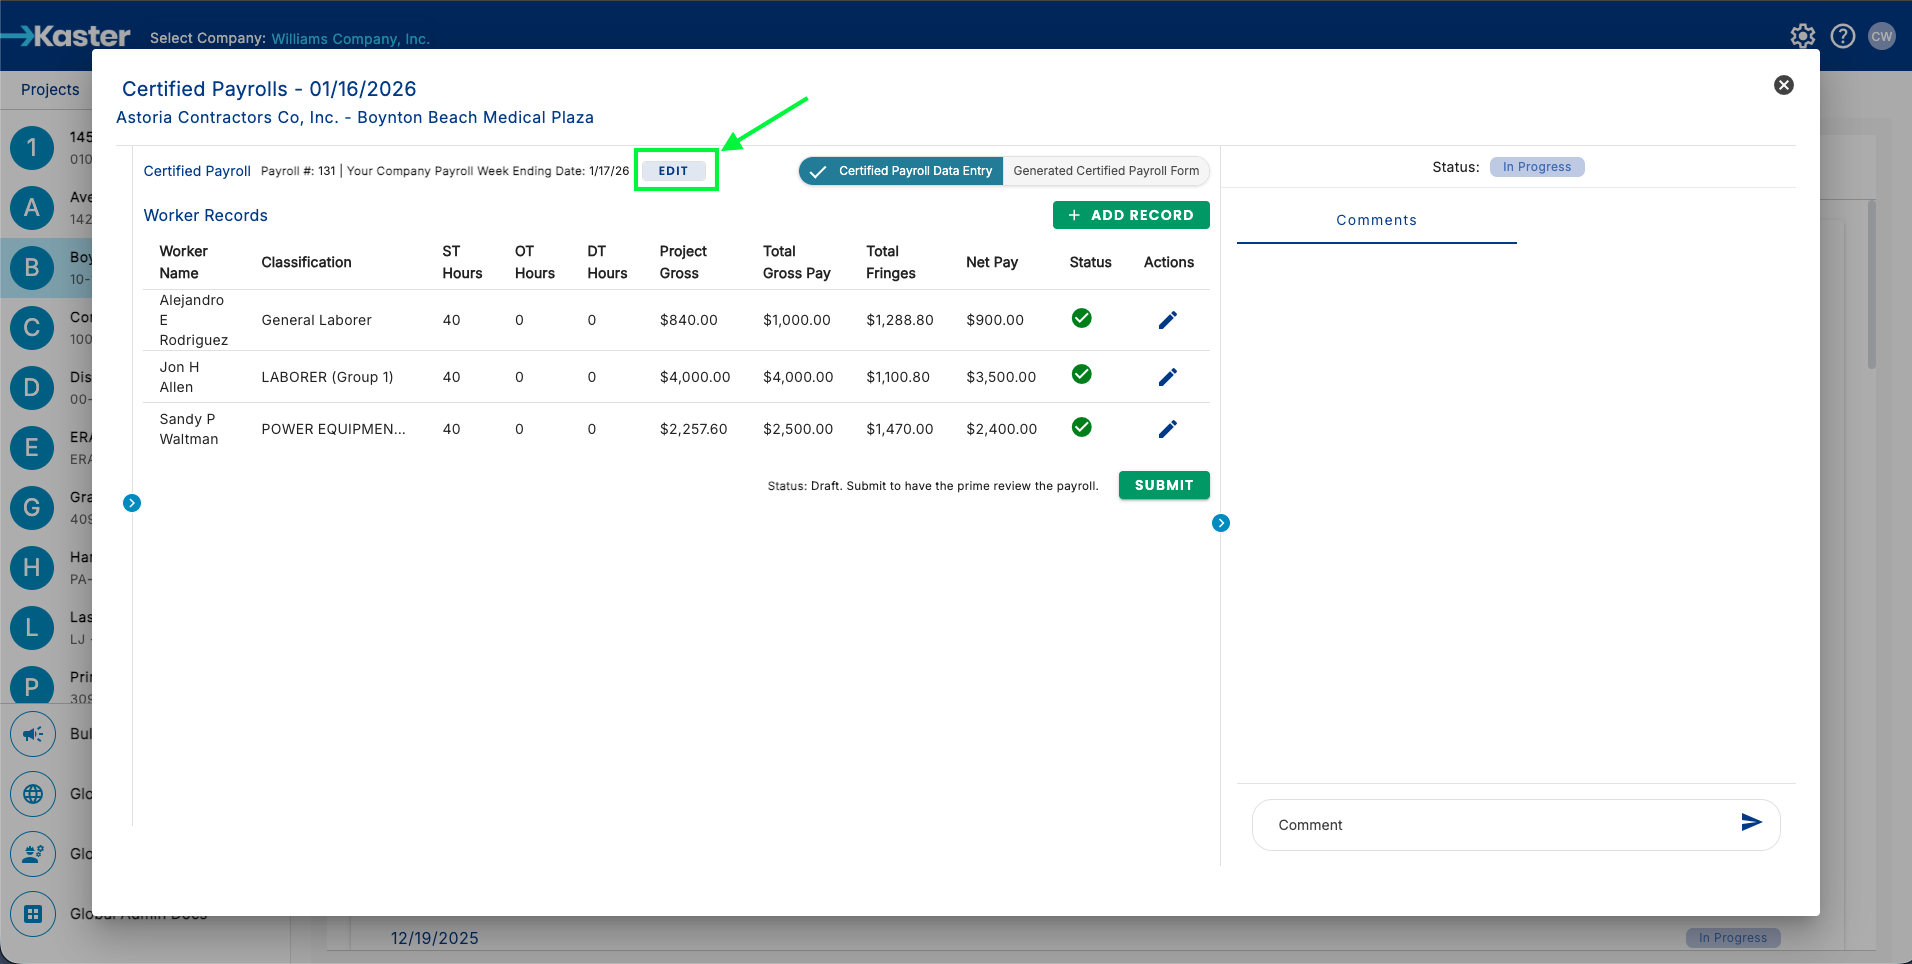The height and width of the screenshot is (964, 1912).
Task: Send comment using paper plane icon
Action: coord(1751,822)
